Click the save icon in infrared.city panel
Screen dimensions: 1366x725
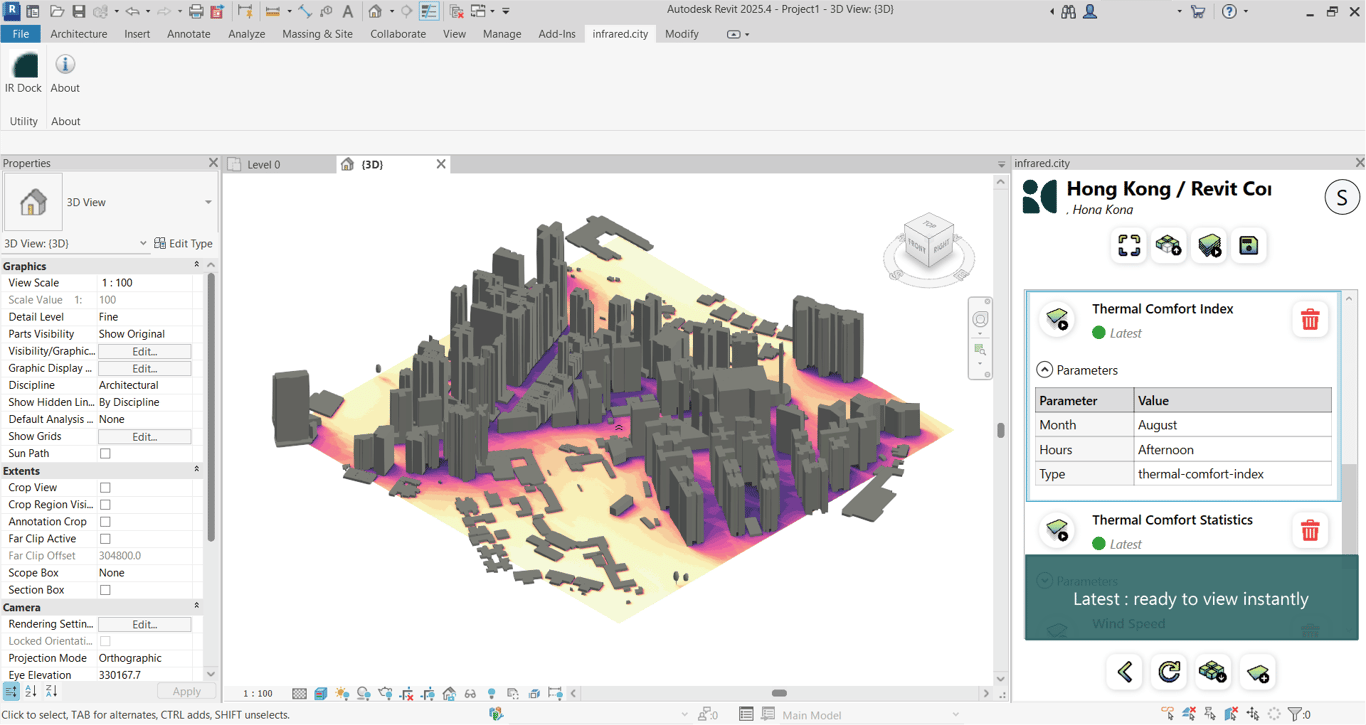click(x=1248, y=246)
